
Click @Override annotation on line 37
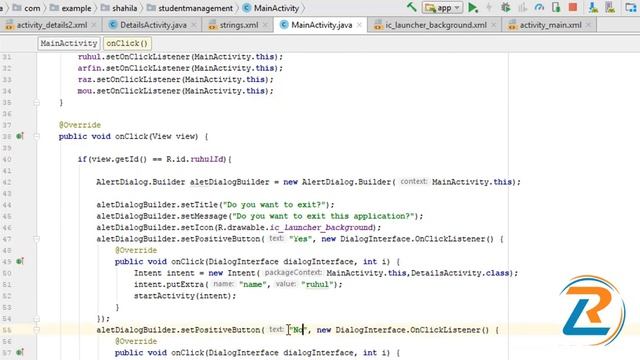(x=80, y=125)
